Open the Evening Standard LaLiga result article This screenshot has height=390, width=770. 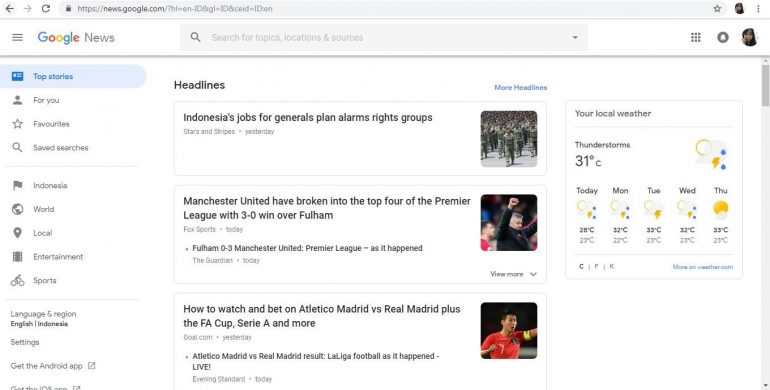click(x=315, y=361)
